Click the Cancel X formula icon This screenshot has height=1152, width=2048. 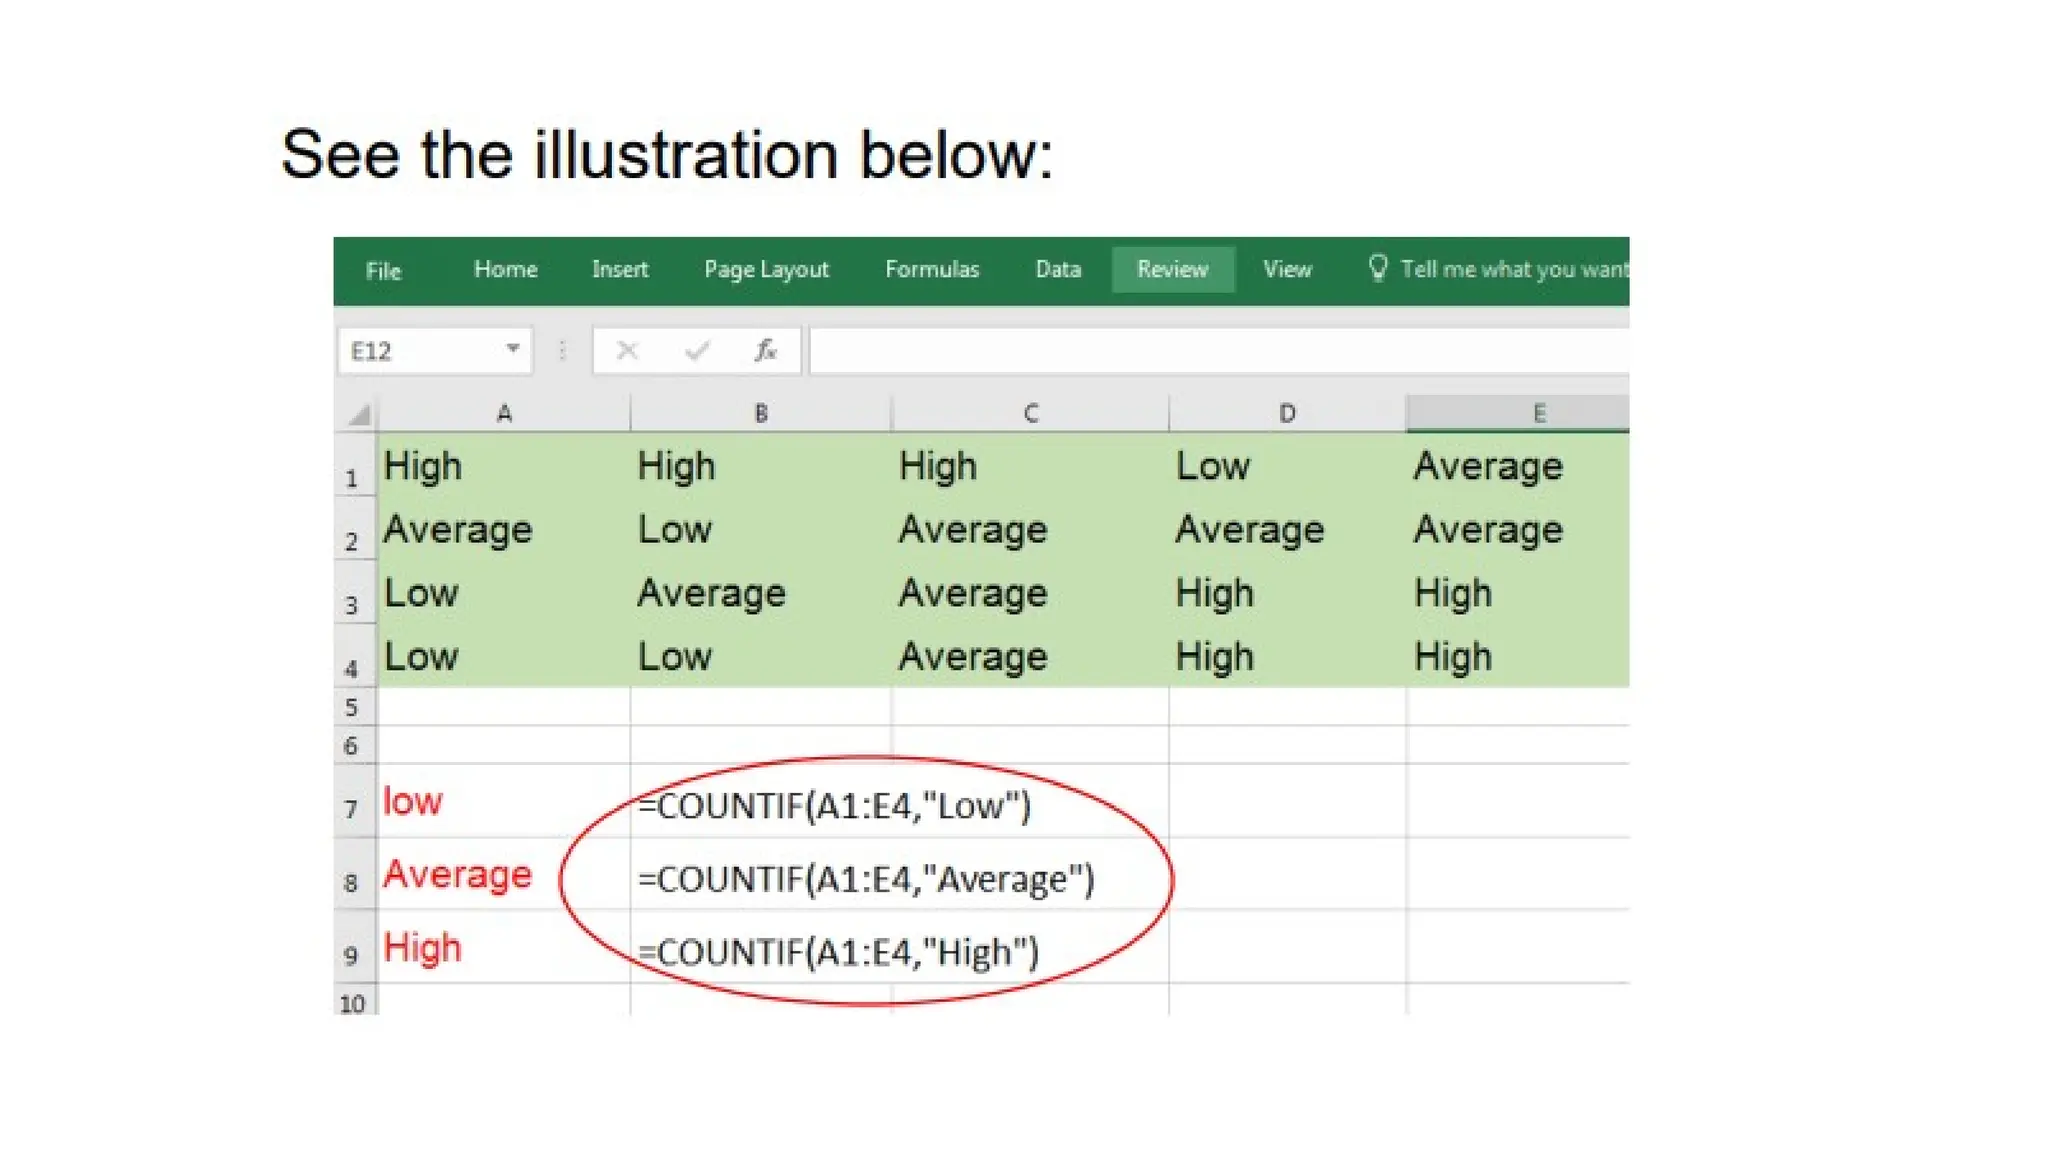click(x=627, y=351)
